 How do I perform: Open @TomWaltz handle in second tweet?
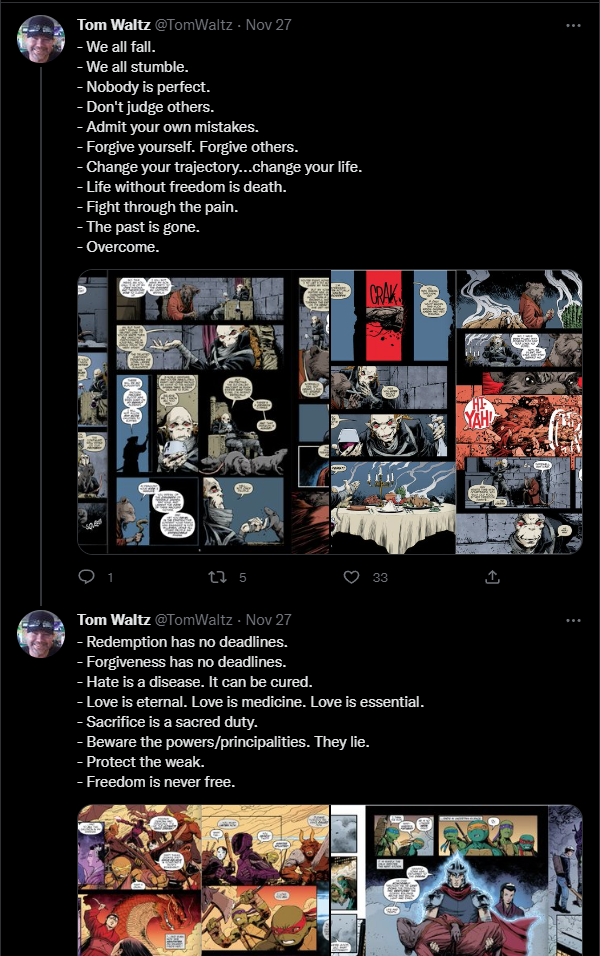click(193, 620)
